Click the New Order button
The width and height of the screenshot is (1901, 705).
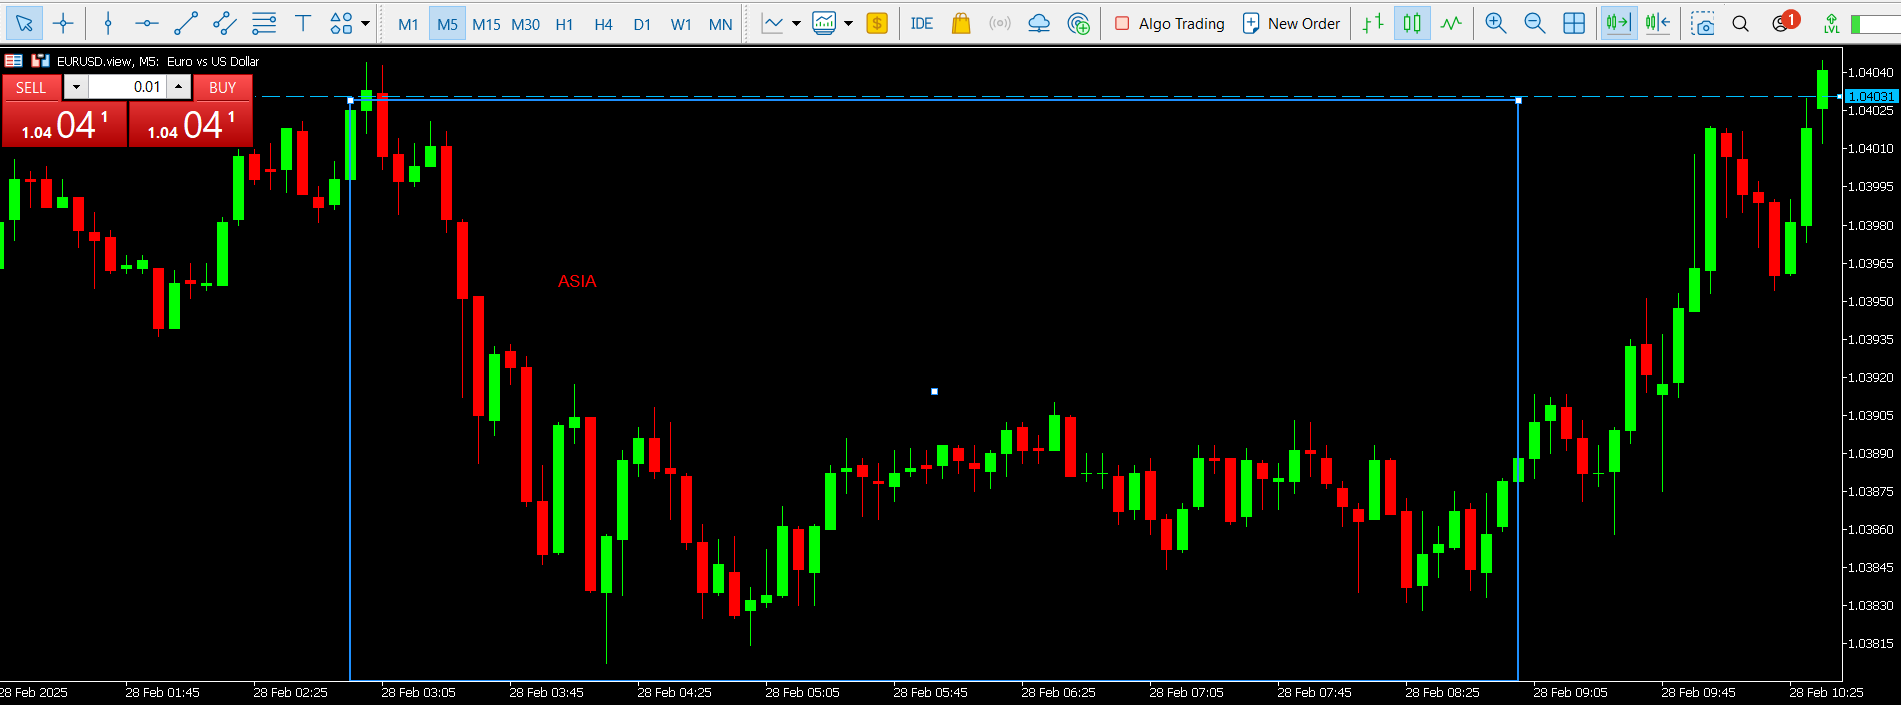[x=1291, y=23]
